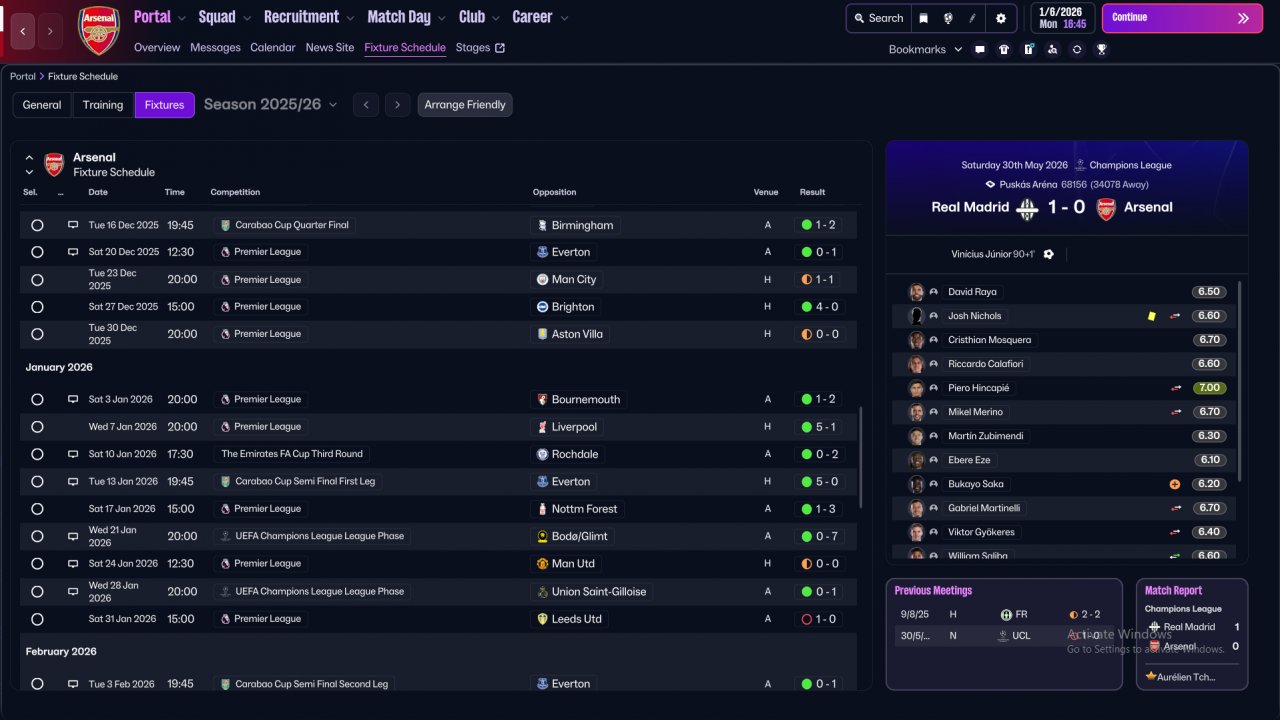The width and height of the screenshot is (1280, 720).
Task: Select the Aston Villa fixture radio button
Action: tap(37, 334)
